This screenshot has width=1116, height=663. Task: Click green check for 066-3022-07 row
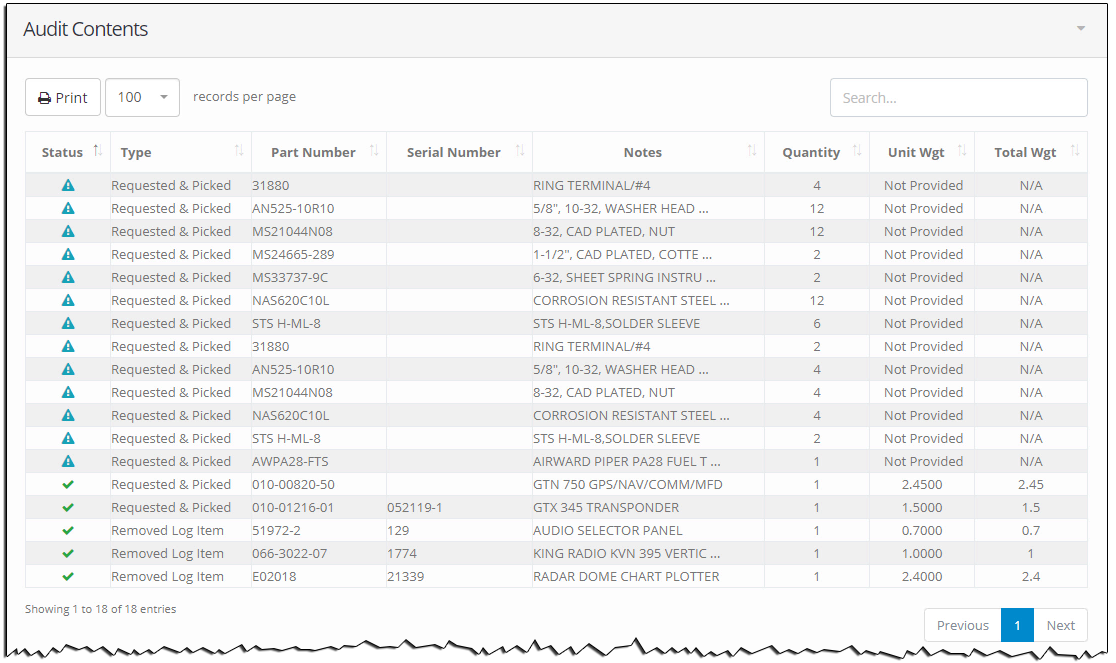pyautogui.click(x=68, y=553)
